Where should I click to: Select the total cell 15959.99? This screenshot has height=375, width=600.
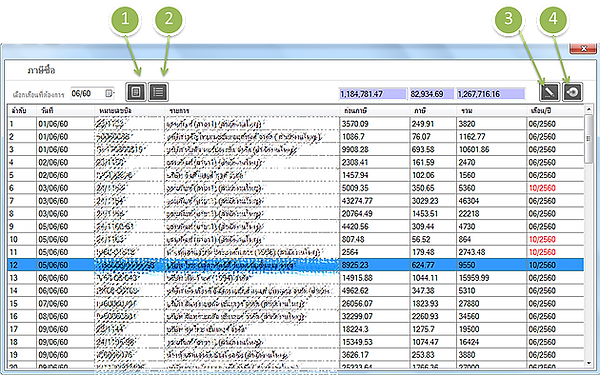tap(491, 278)
